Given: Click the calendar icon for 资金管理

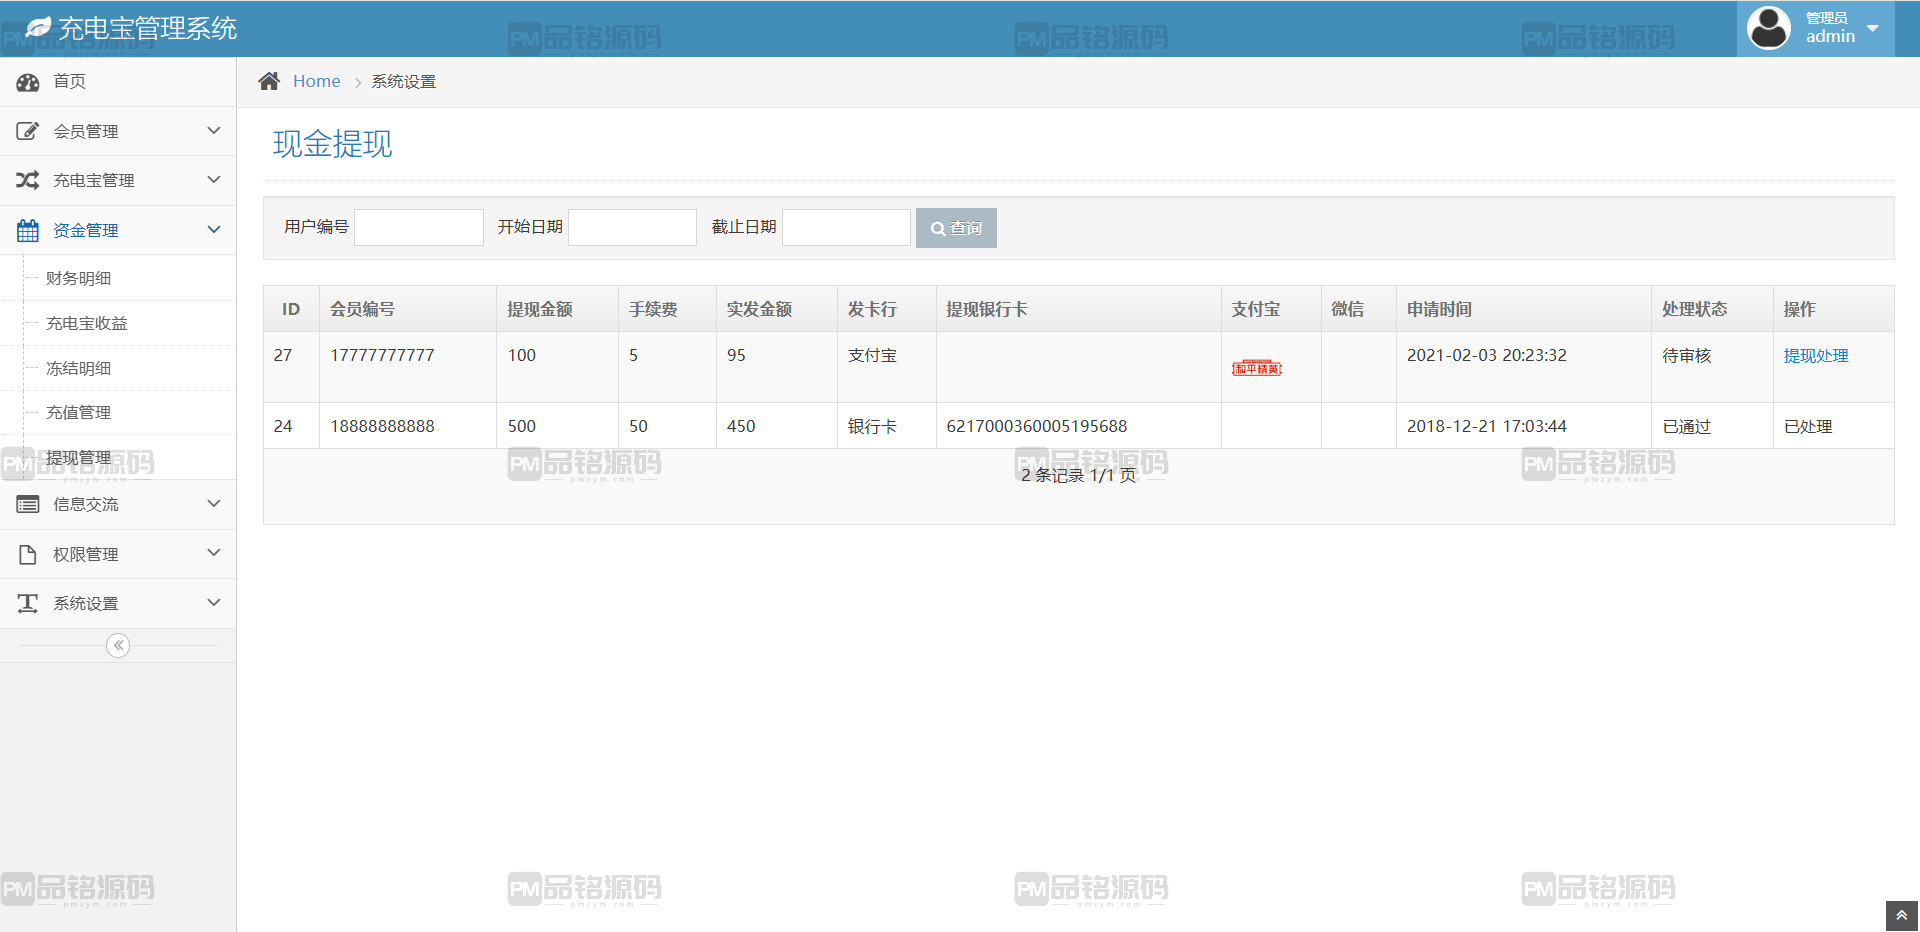Looking at the screenshot, I should (28, 230).
